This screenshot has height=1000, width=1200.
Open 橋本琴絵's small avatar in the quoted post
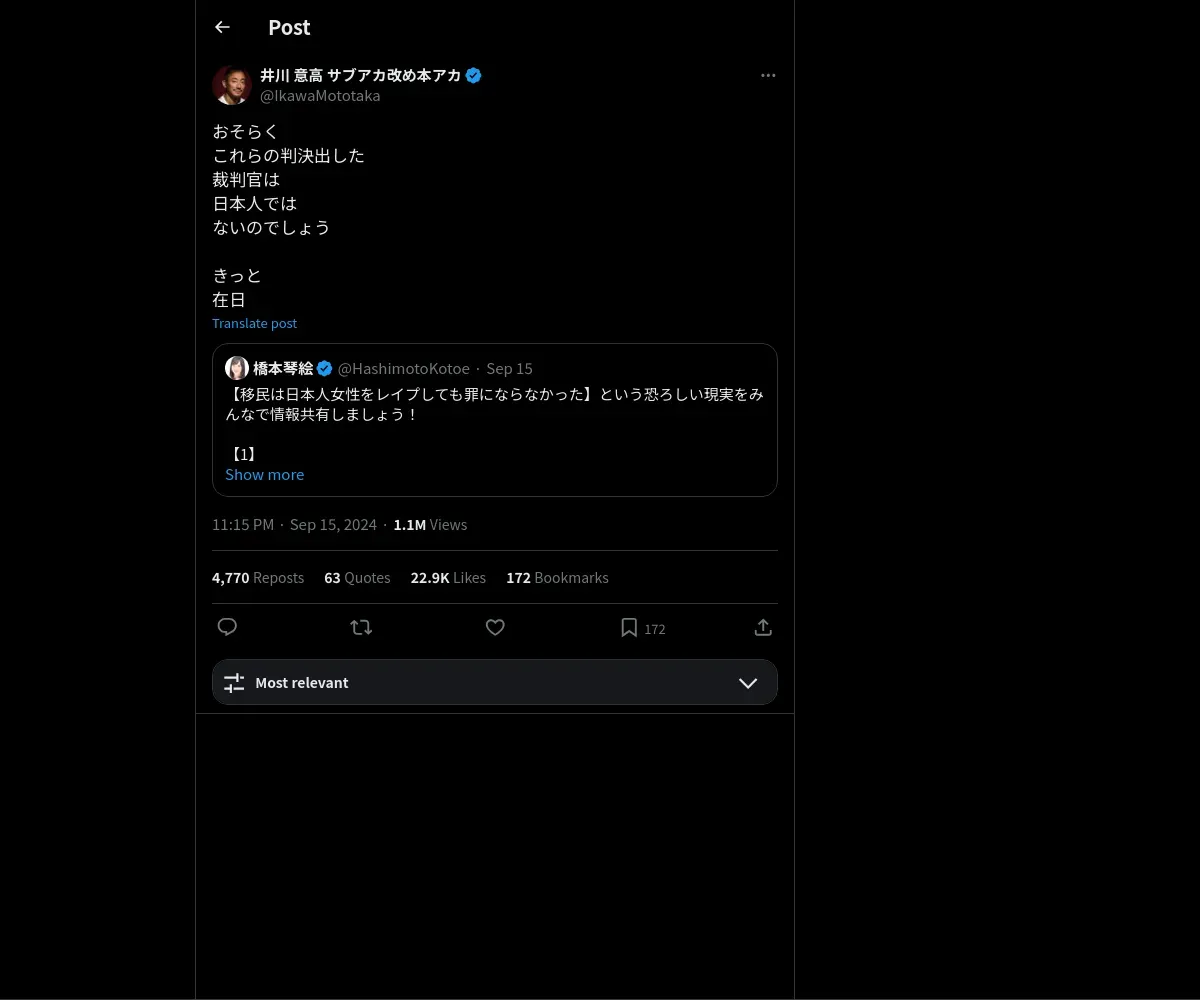[x=237, y=368]
